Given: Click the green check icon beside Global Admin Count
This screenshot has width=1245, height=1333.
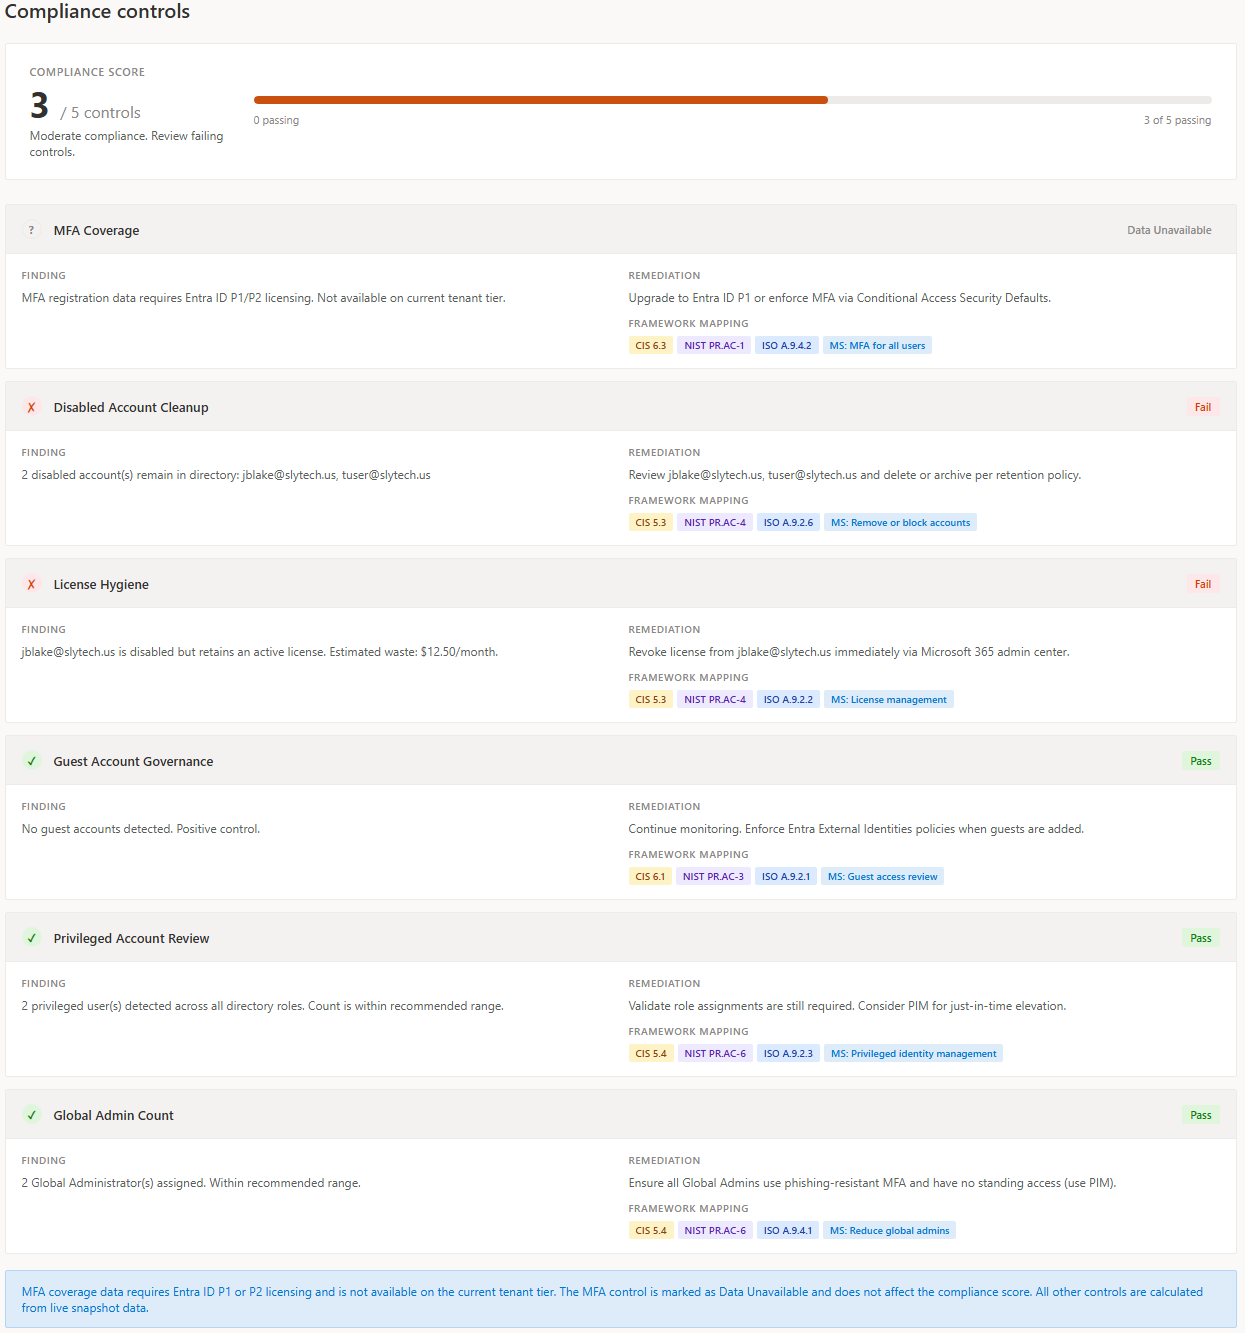Looking at the screenshot, I should [x=31, y=1115].
